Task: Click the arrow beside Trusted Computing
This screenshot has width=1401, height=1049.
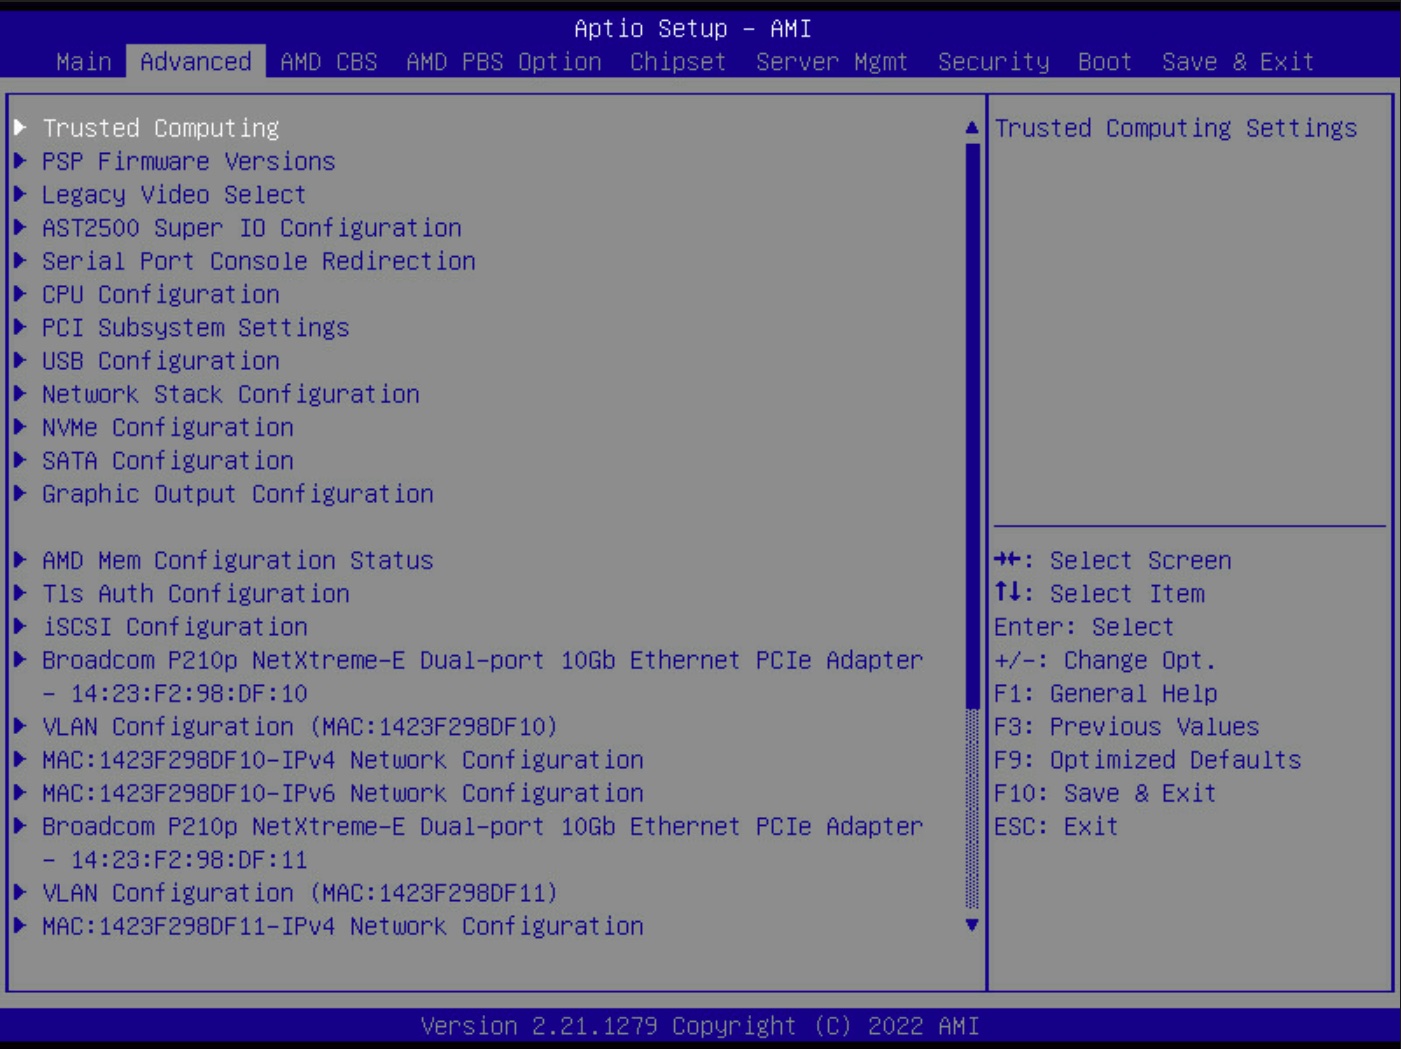Action: 20,127
